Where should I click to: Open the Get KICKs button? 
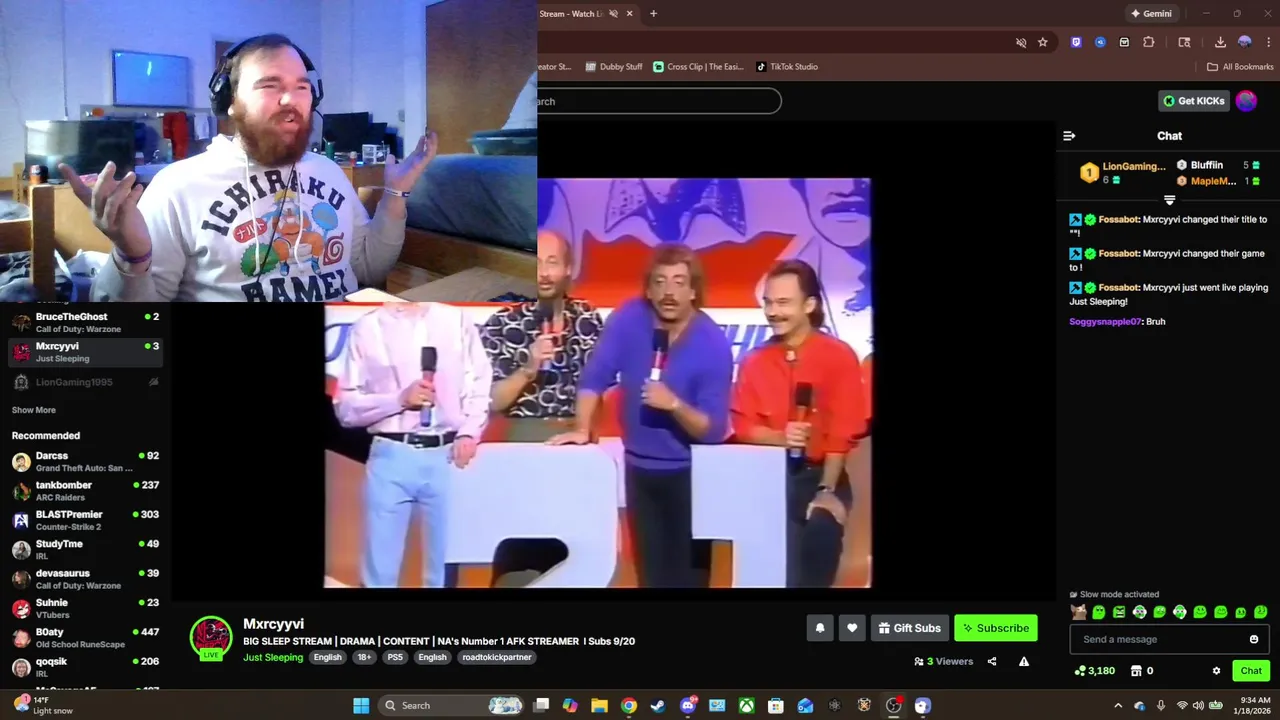coord(1194,101)
